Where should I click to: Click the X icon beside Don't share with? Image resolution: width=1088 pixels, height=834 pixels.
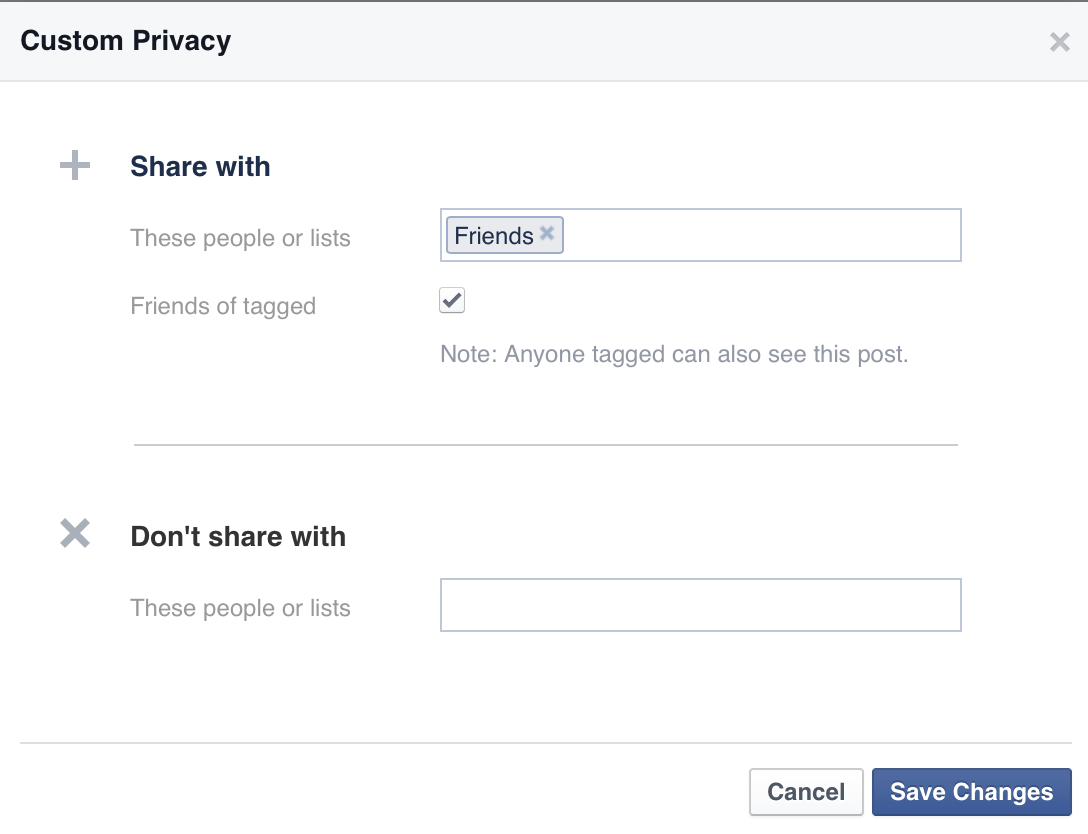75,534
